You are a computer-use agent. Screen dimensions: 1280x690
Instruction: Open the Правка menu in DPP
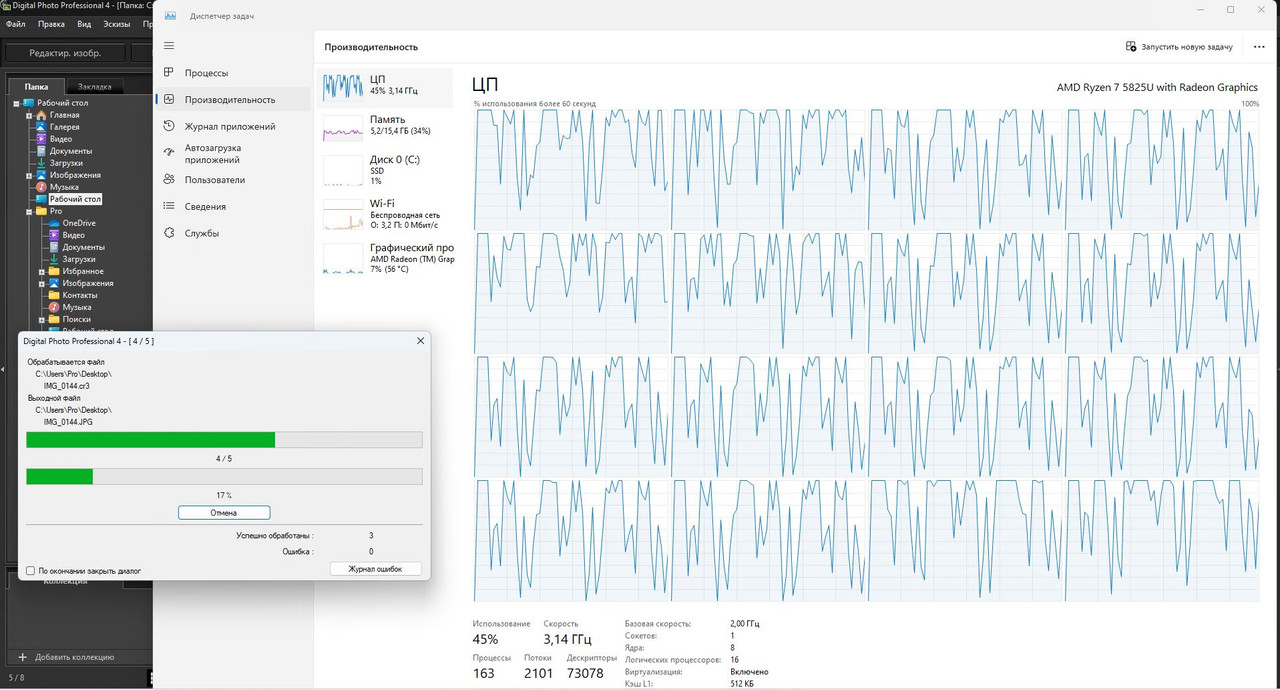(x=51, y=24)
